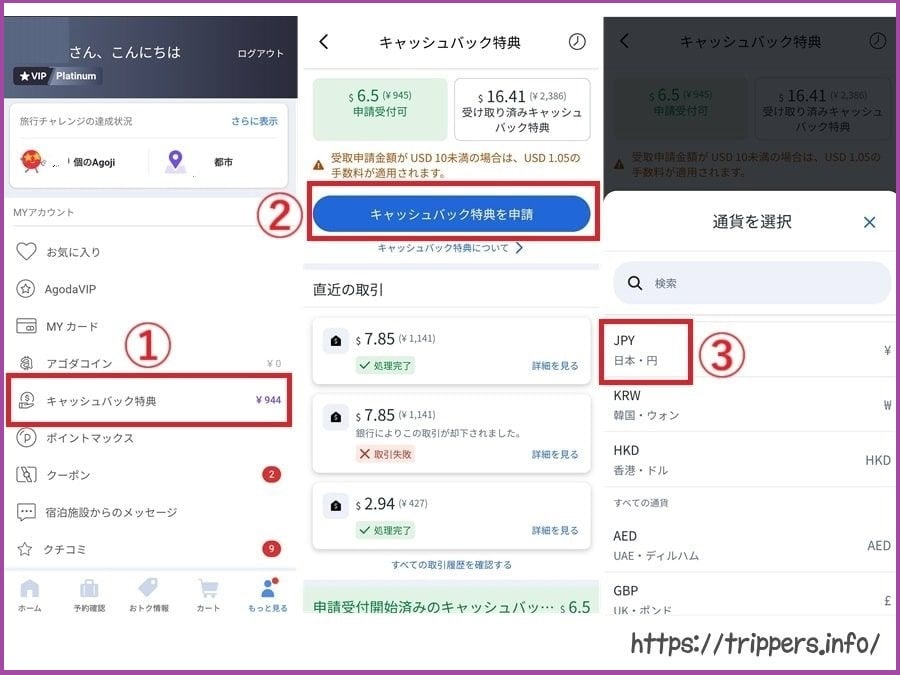Tap the ホーム icon in bottom bar
This screenshot has height=675, width=900.
coord(30,595)
